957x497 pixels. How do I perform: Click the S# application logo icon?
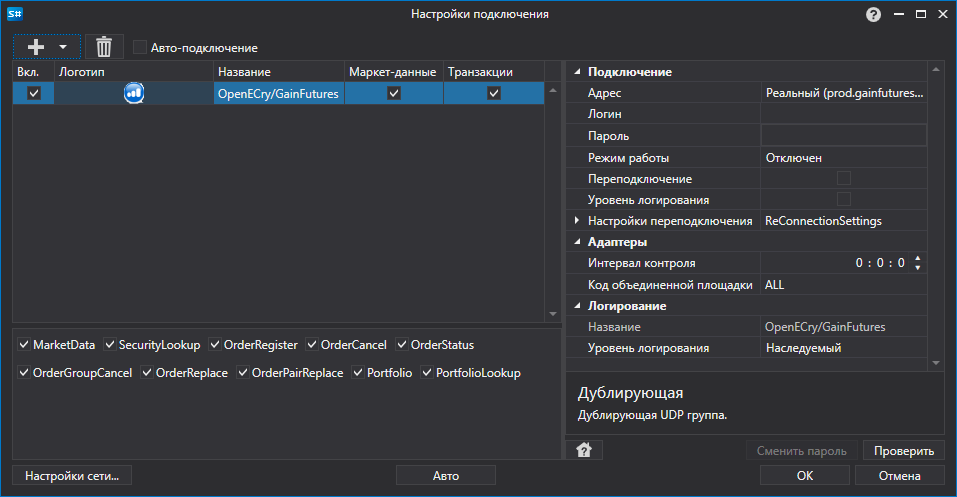click(15, 13)
